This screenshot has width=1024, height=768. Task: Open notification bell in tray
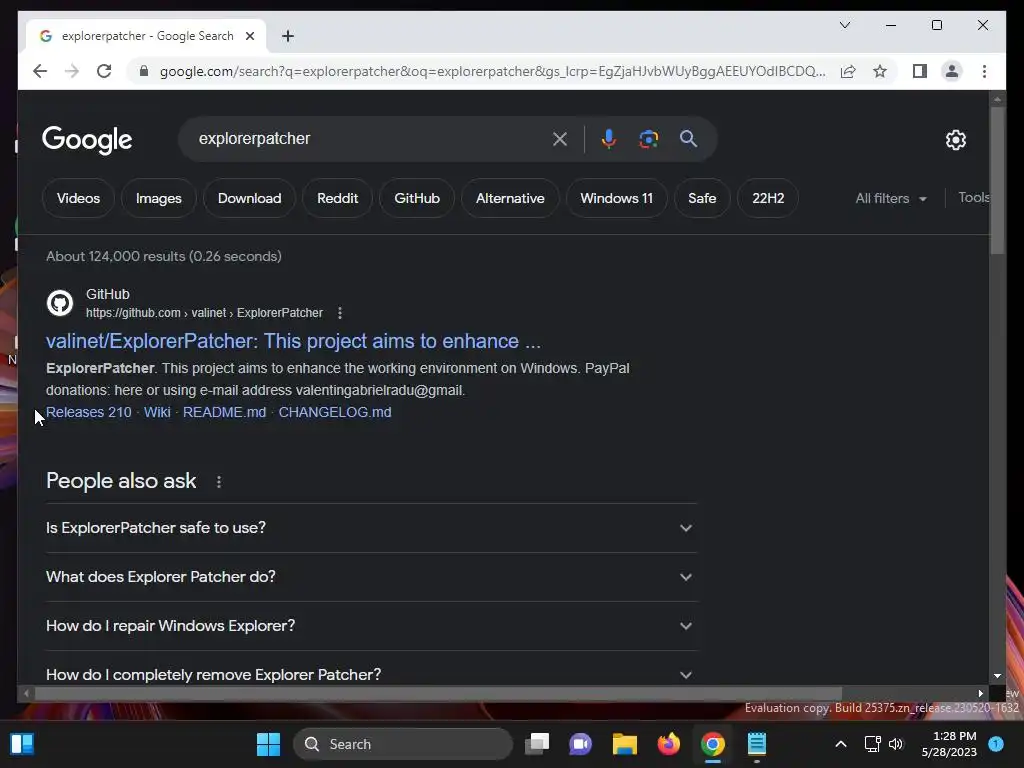996,744
